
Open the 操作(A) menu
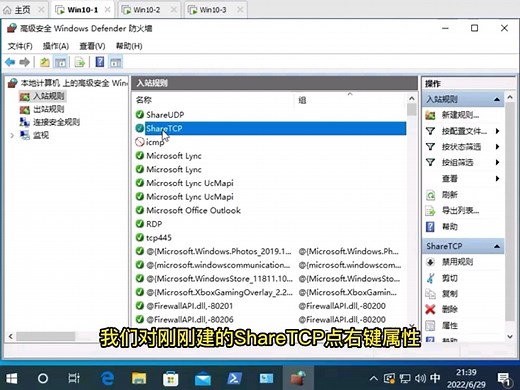(56, 46)
